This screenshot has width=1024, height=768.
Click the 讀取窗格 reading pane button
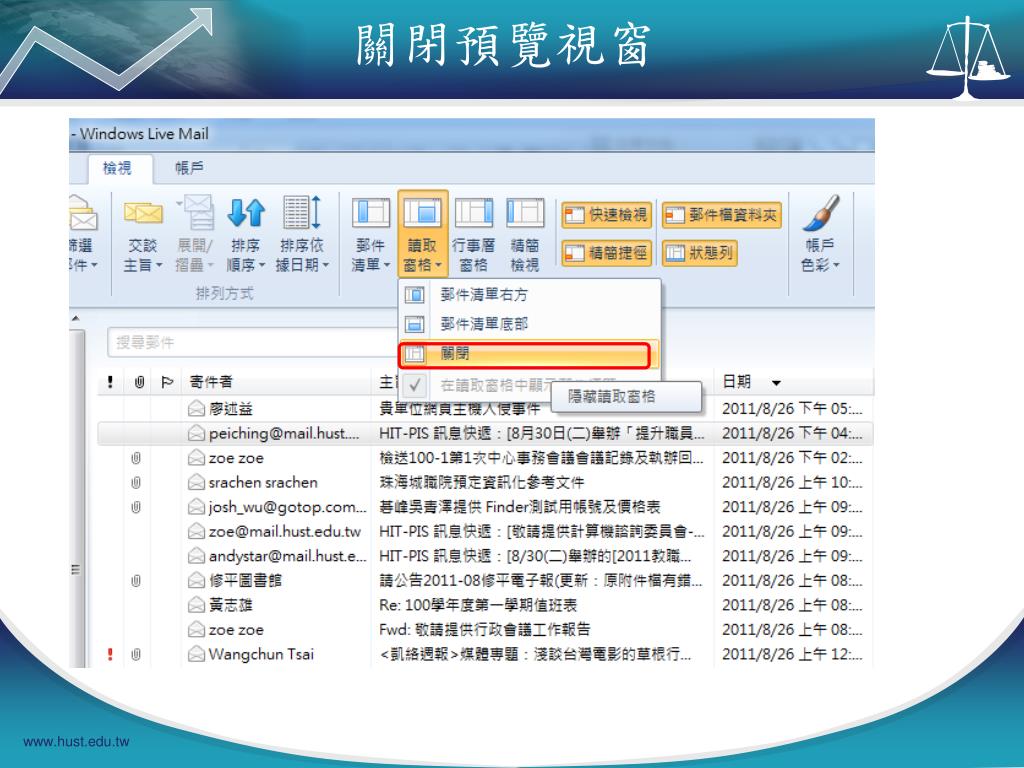pyautogui.click(x=422, y=235)
